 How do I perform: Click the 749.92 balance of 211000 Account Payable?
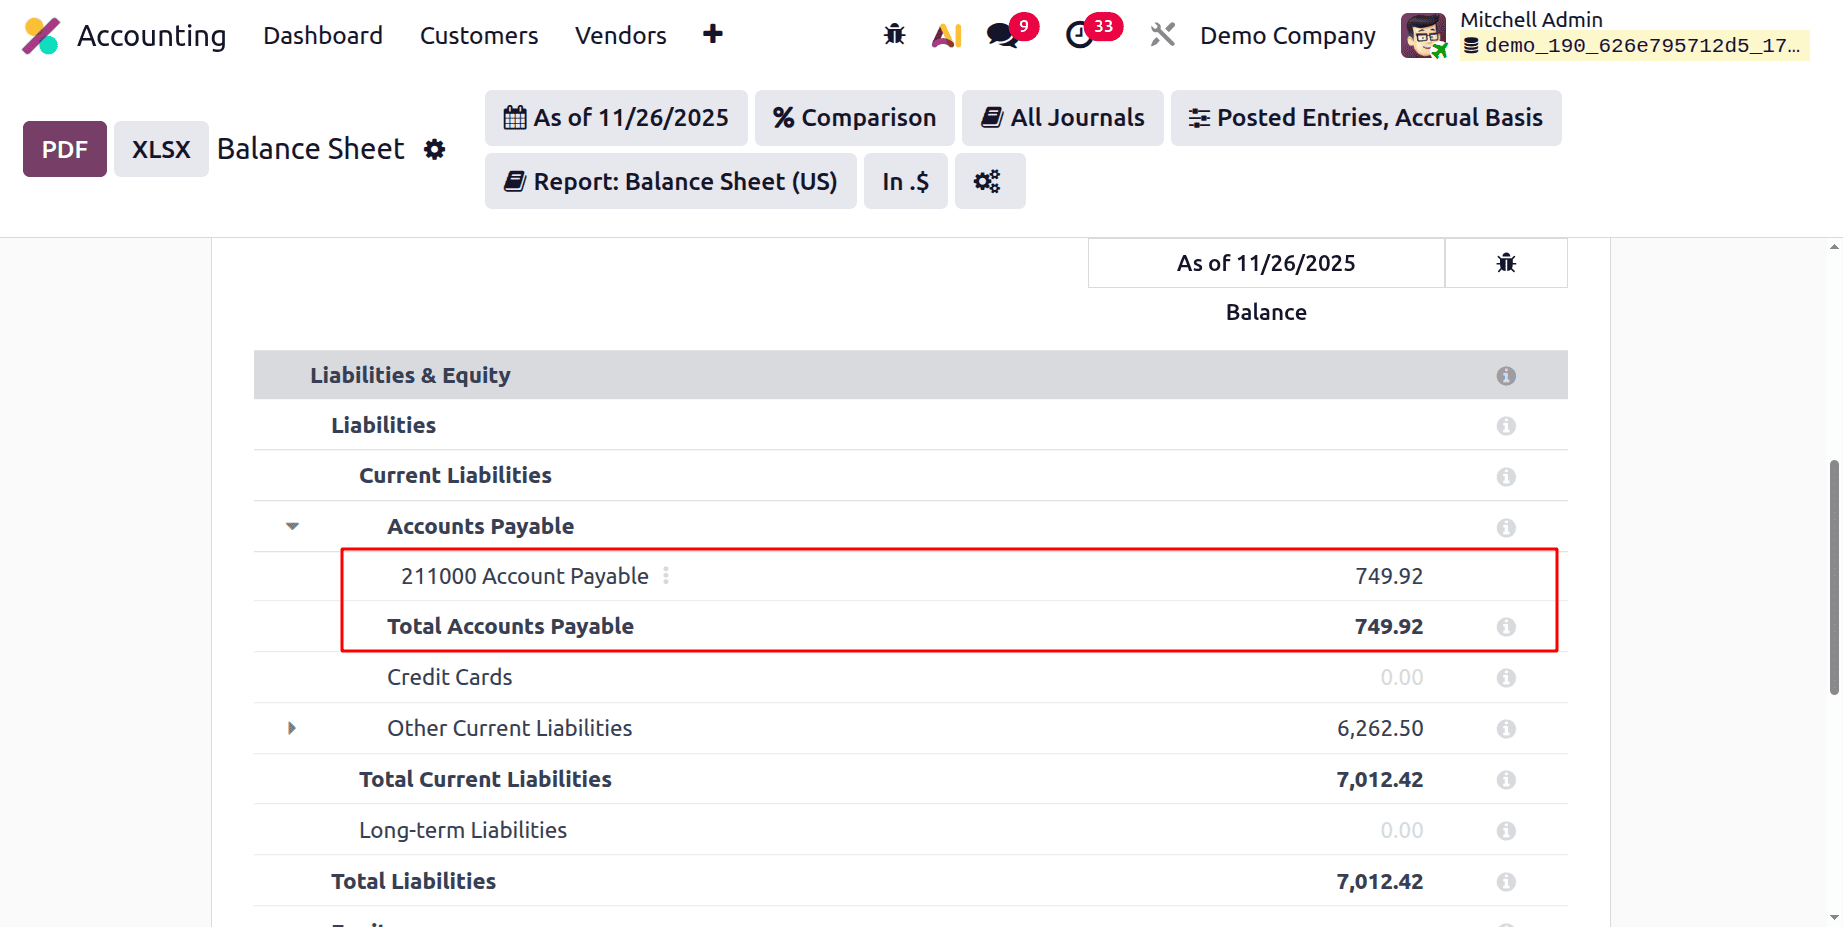[x=1389, y=576]
